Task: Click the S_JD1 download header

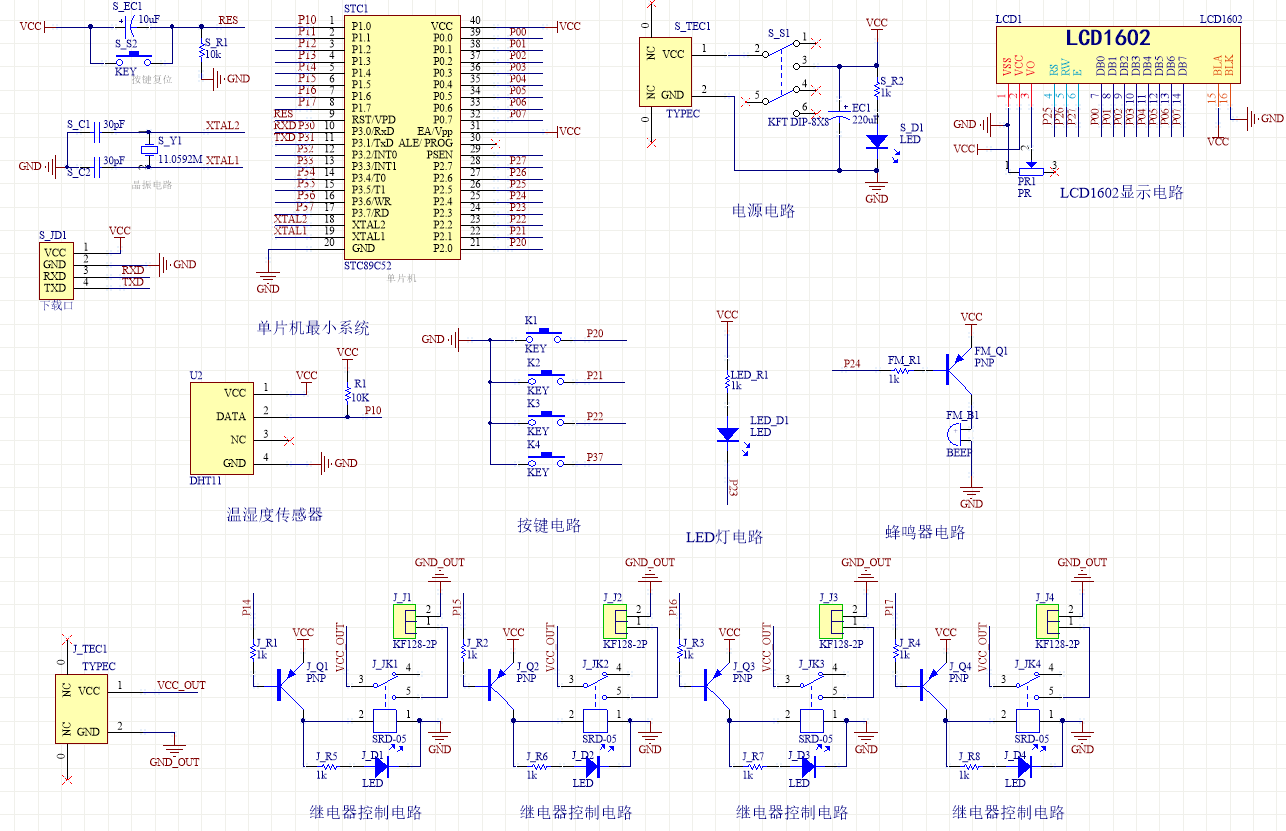Action: (55, 270)
